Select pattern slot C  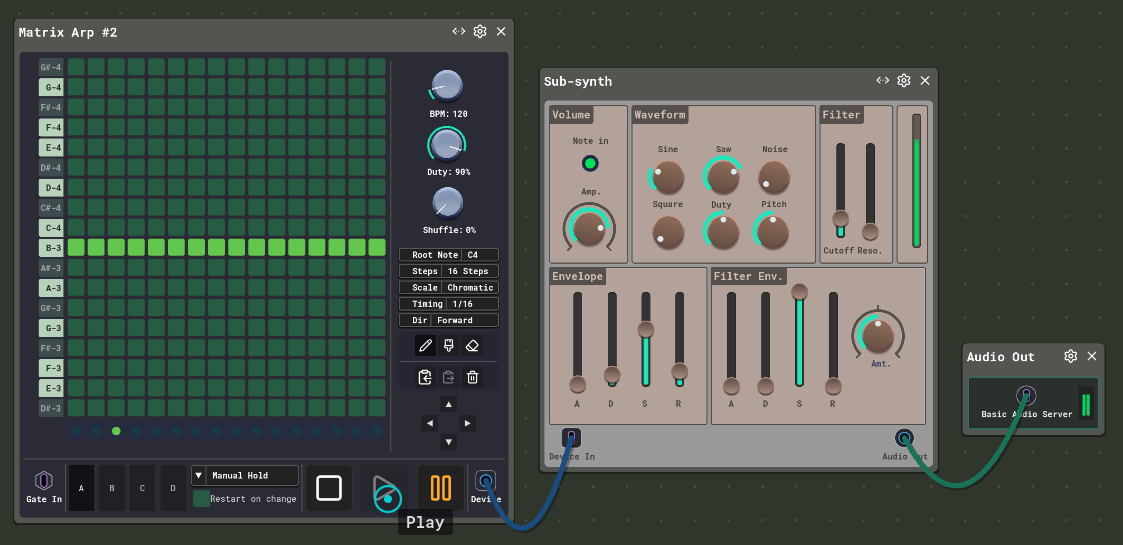point(143,488)
